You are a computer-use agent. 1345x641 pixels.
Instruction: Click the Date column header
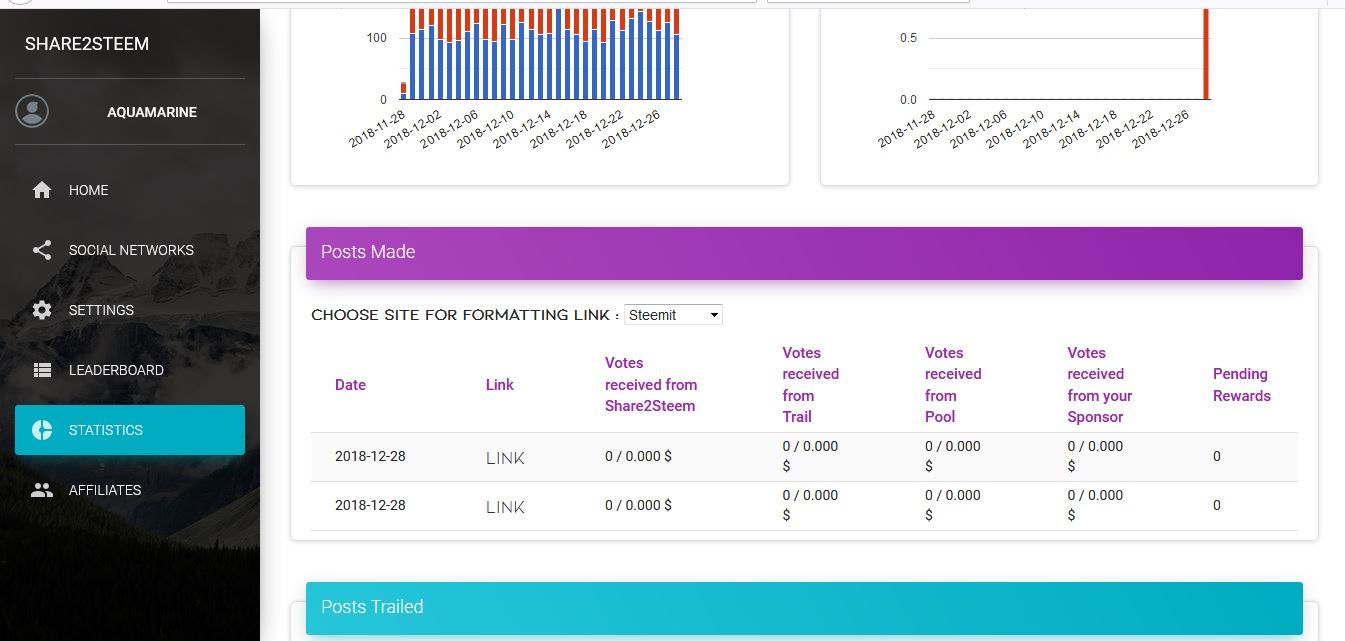pos(350,385)
